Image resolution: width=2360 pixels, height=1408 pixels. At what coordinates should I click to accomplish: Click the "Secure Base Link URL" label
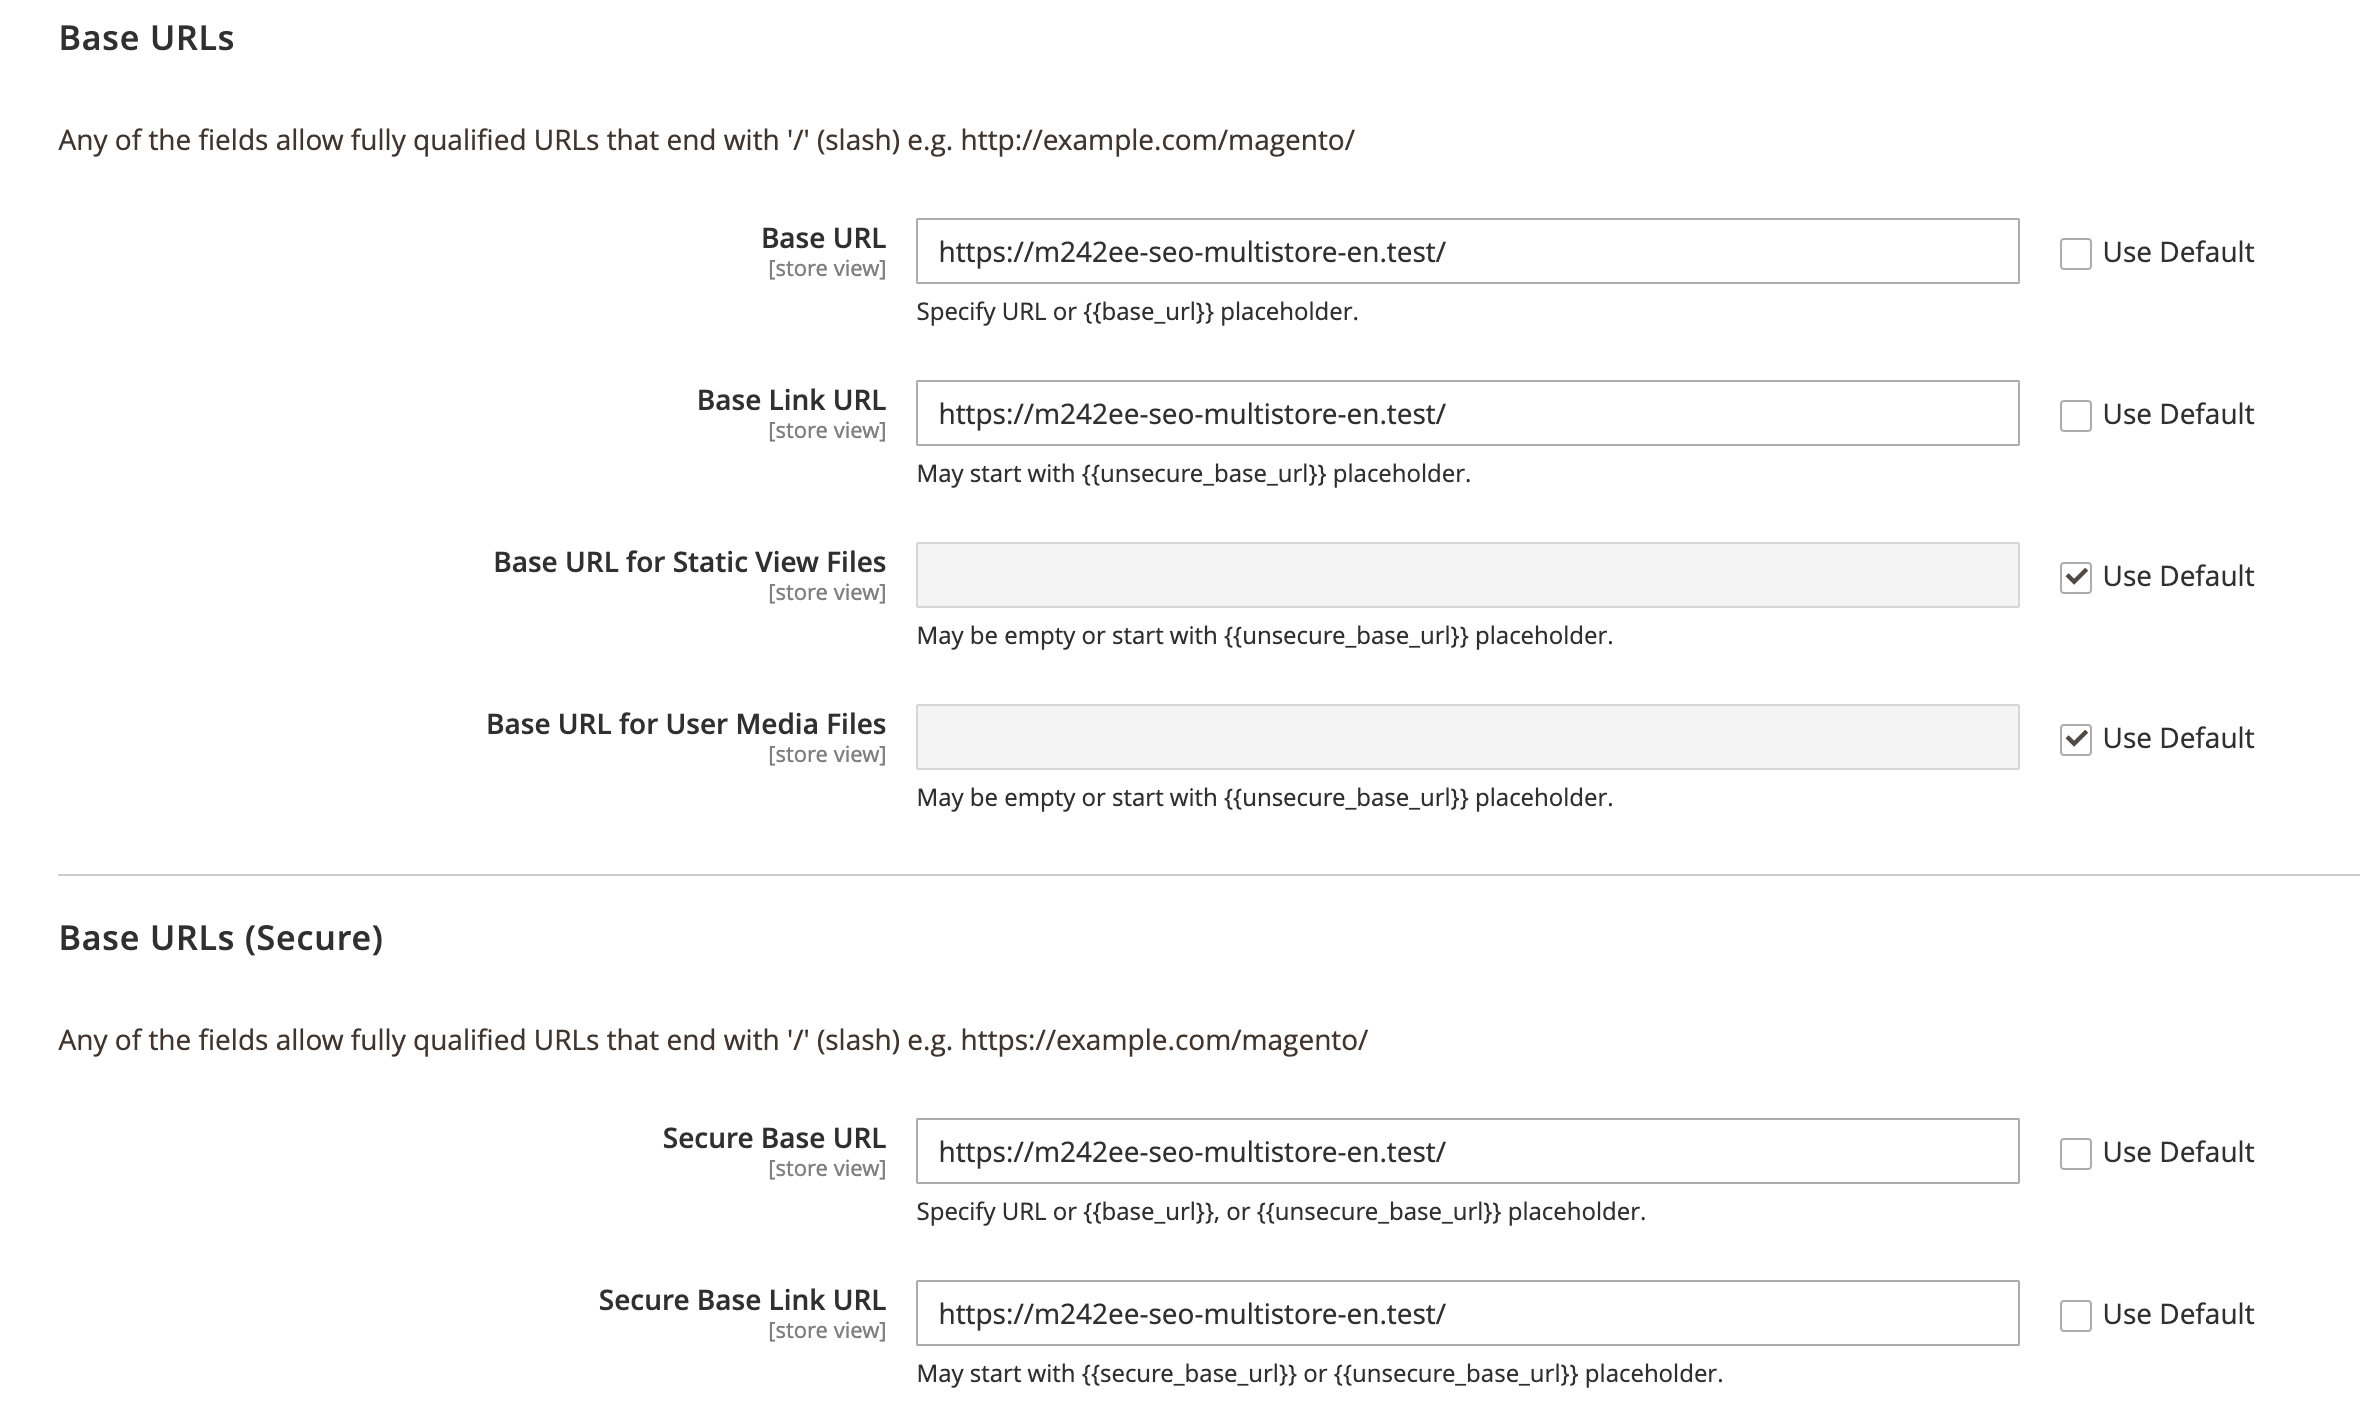(742, 1300)
